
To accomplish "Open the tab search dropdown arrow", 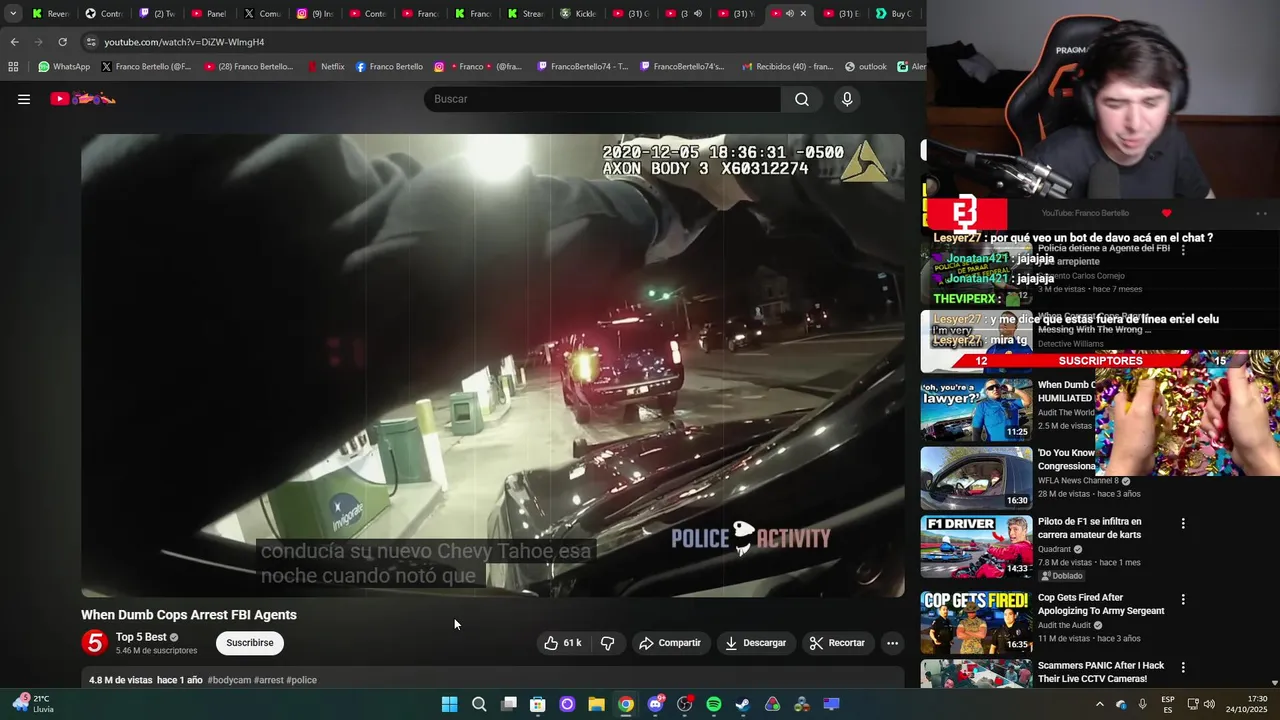I will point(13,14).
